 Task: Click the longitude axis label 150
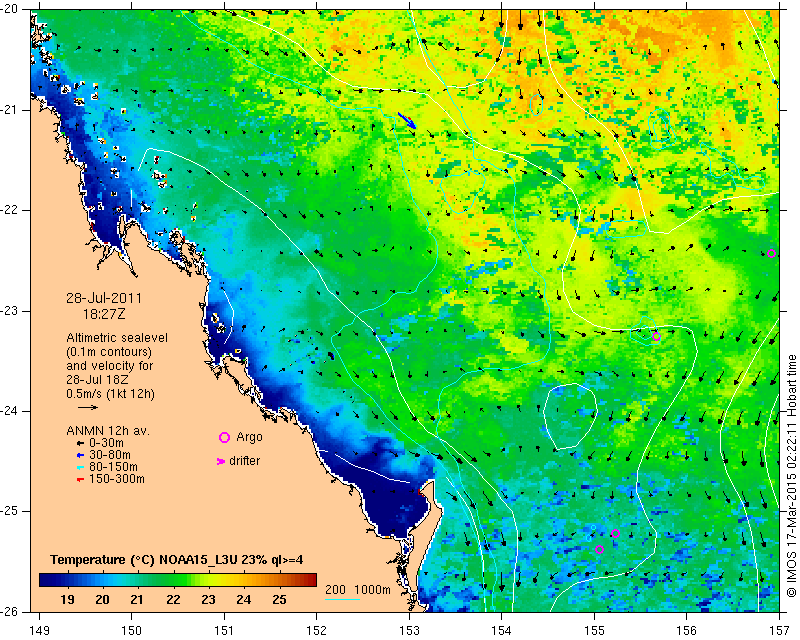point(132,630)
